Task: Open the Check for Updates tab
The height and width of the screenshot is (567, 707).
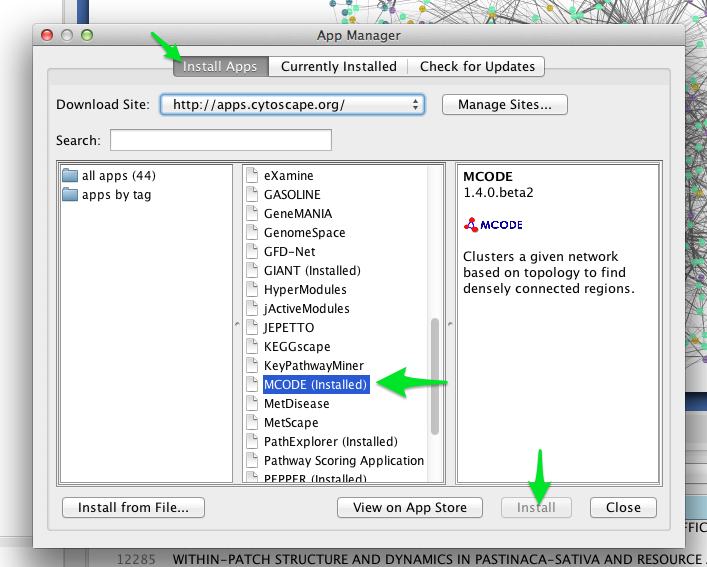Action: [477, 67]
